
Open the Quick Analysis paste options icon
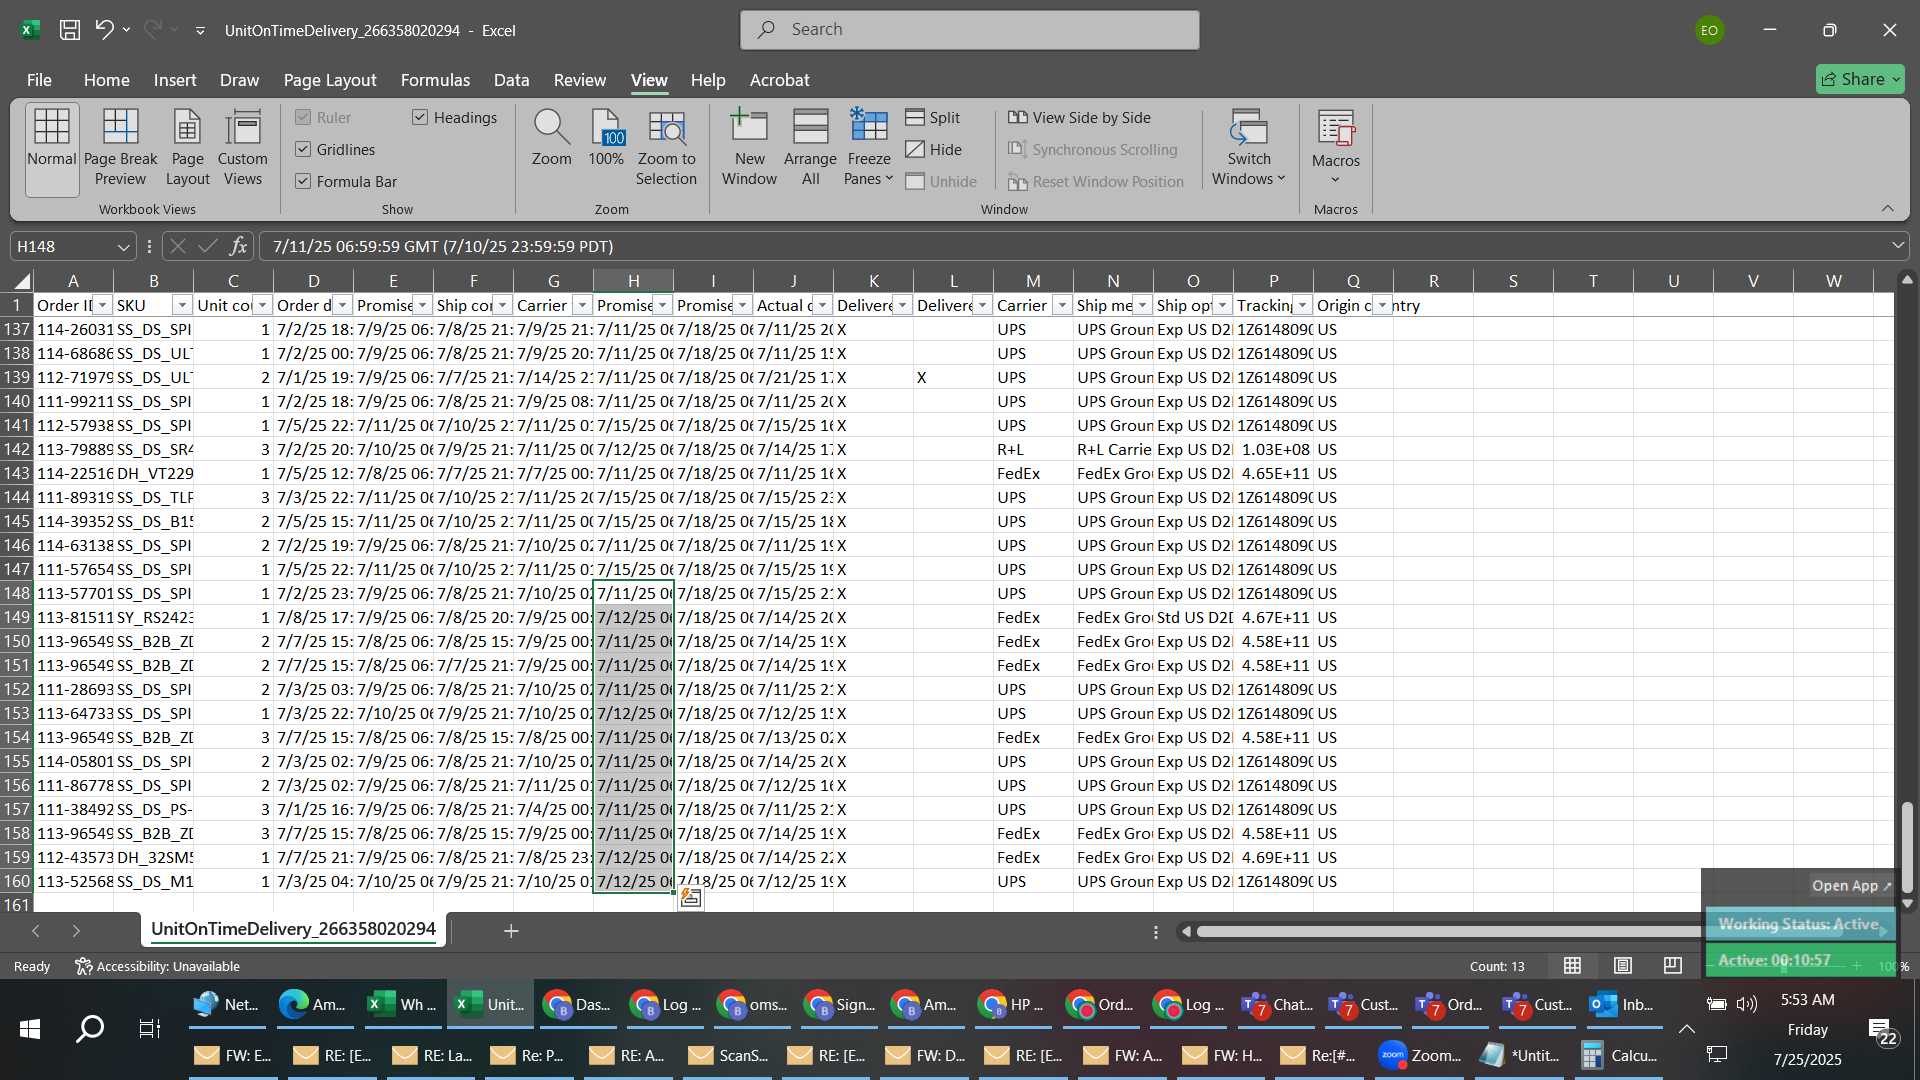click(x=690, y=898)
